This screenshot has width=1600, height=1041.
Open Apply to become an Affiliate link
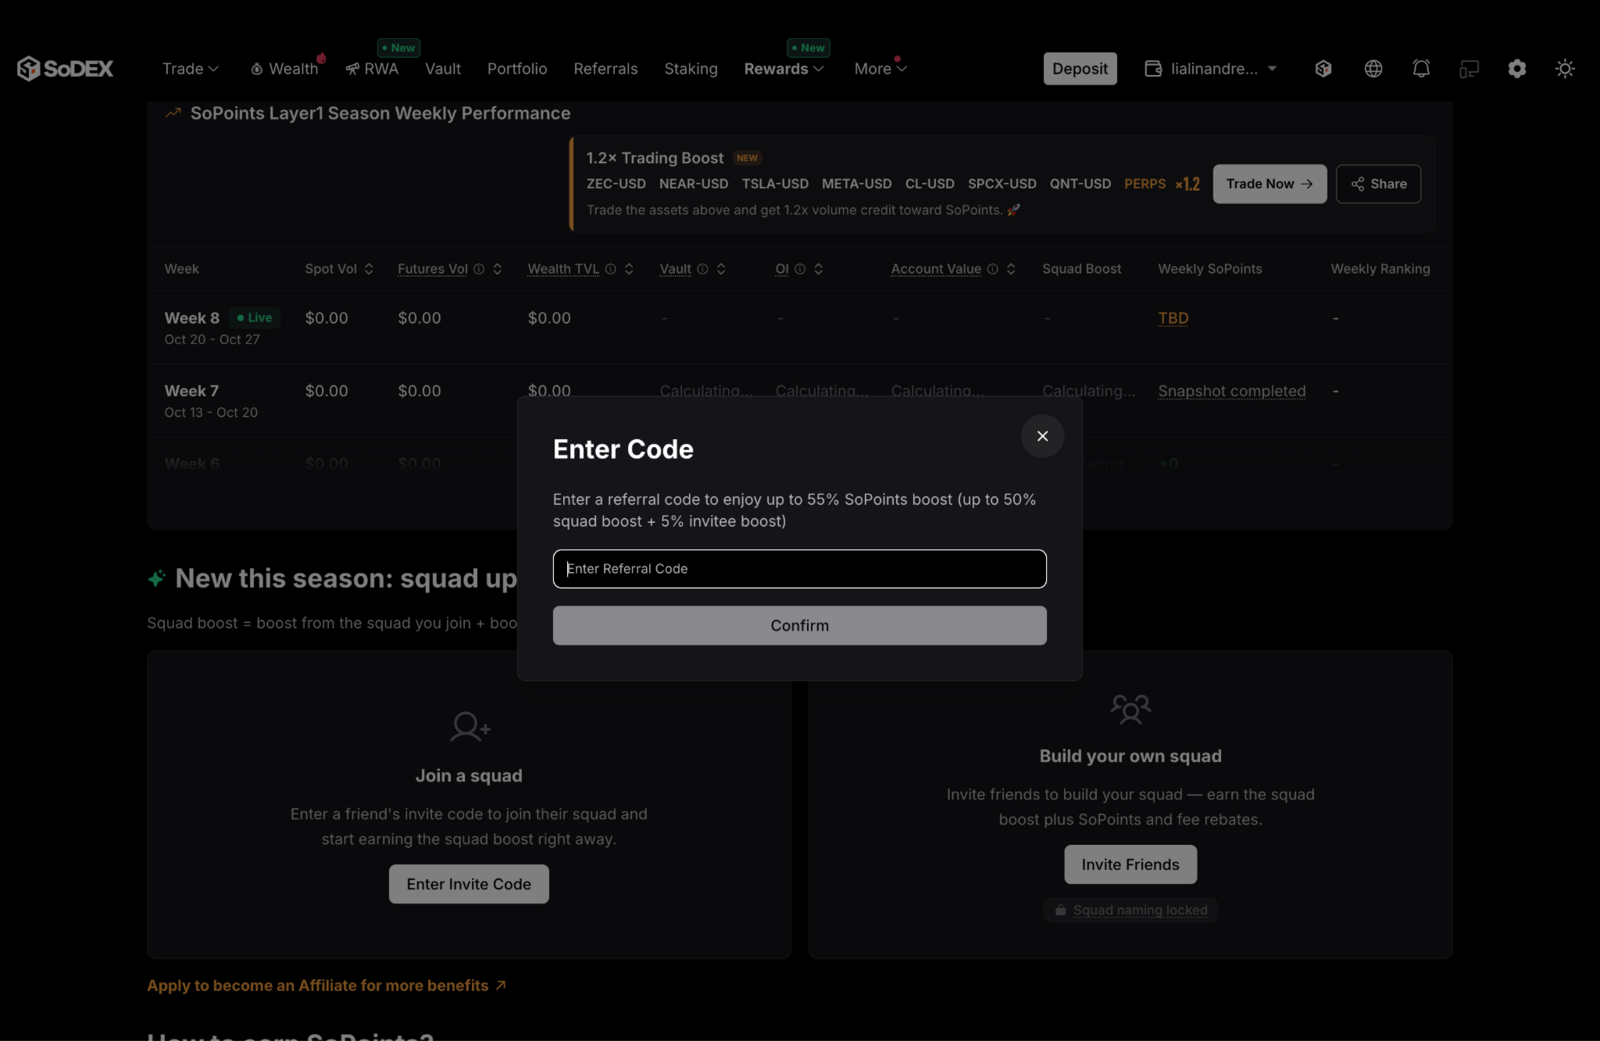click(x=327, y=985)
